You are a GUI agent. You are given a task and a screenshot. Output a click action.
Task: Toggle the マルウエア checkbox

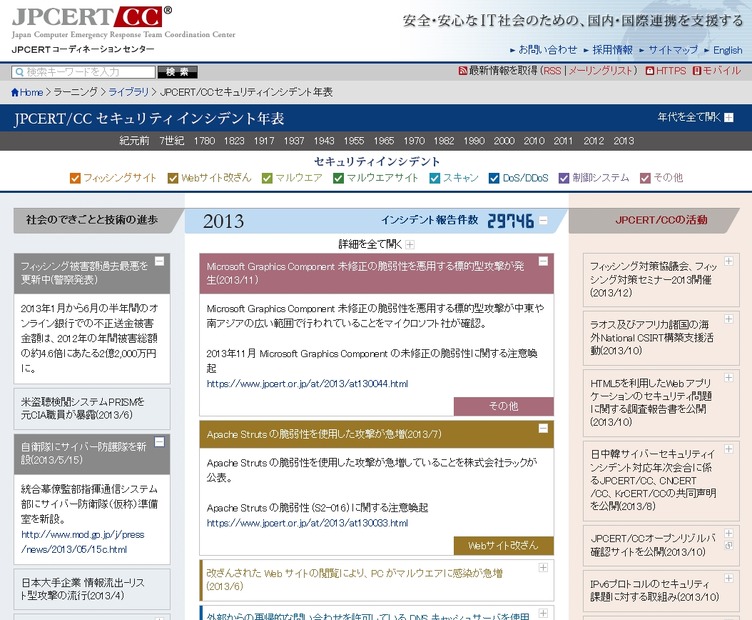[267, 178]
